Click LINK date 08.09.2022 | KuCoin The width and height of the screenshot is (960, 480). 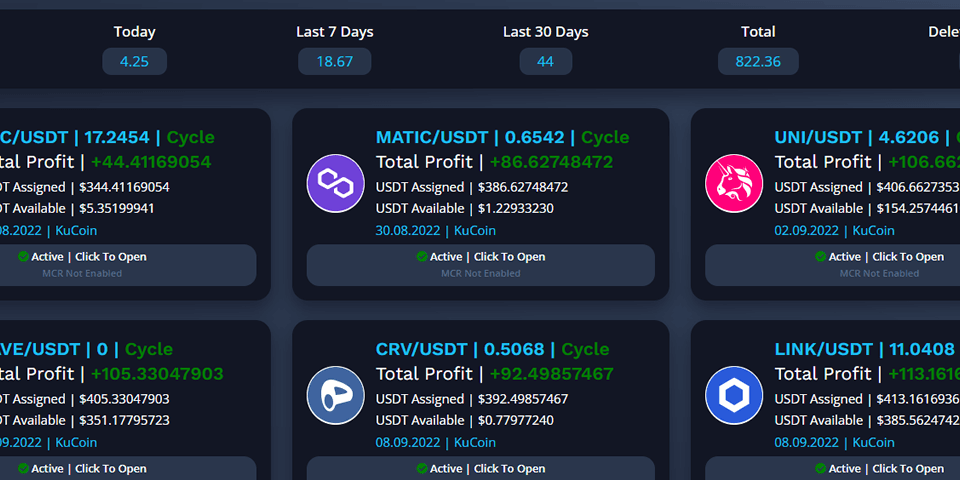834,443
